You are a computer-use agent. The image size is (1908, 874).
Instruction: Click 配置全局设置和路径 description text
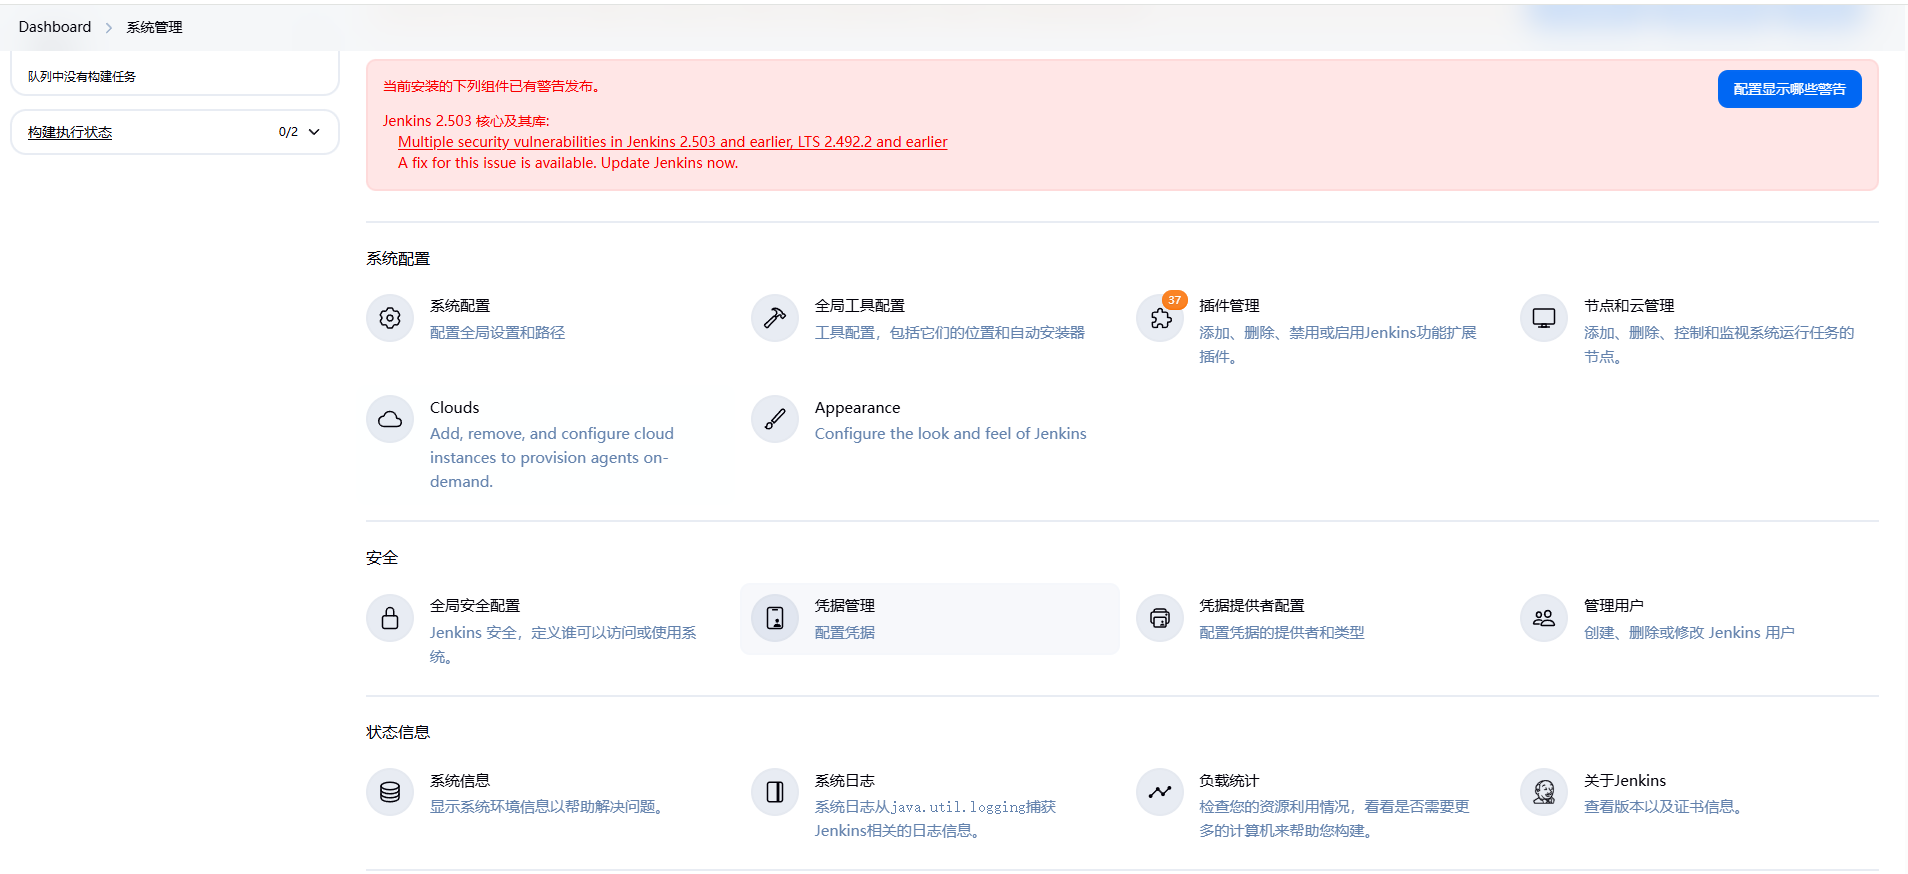[498, 332]
